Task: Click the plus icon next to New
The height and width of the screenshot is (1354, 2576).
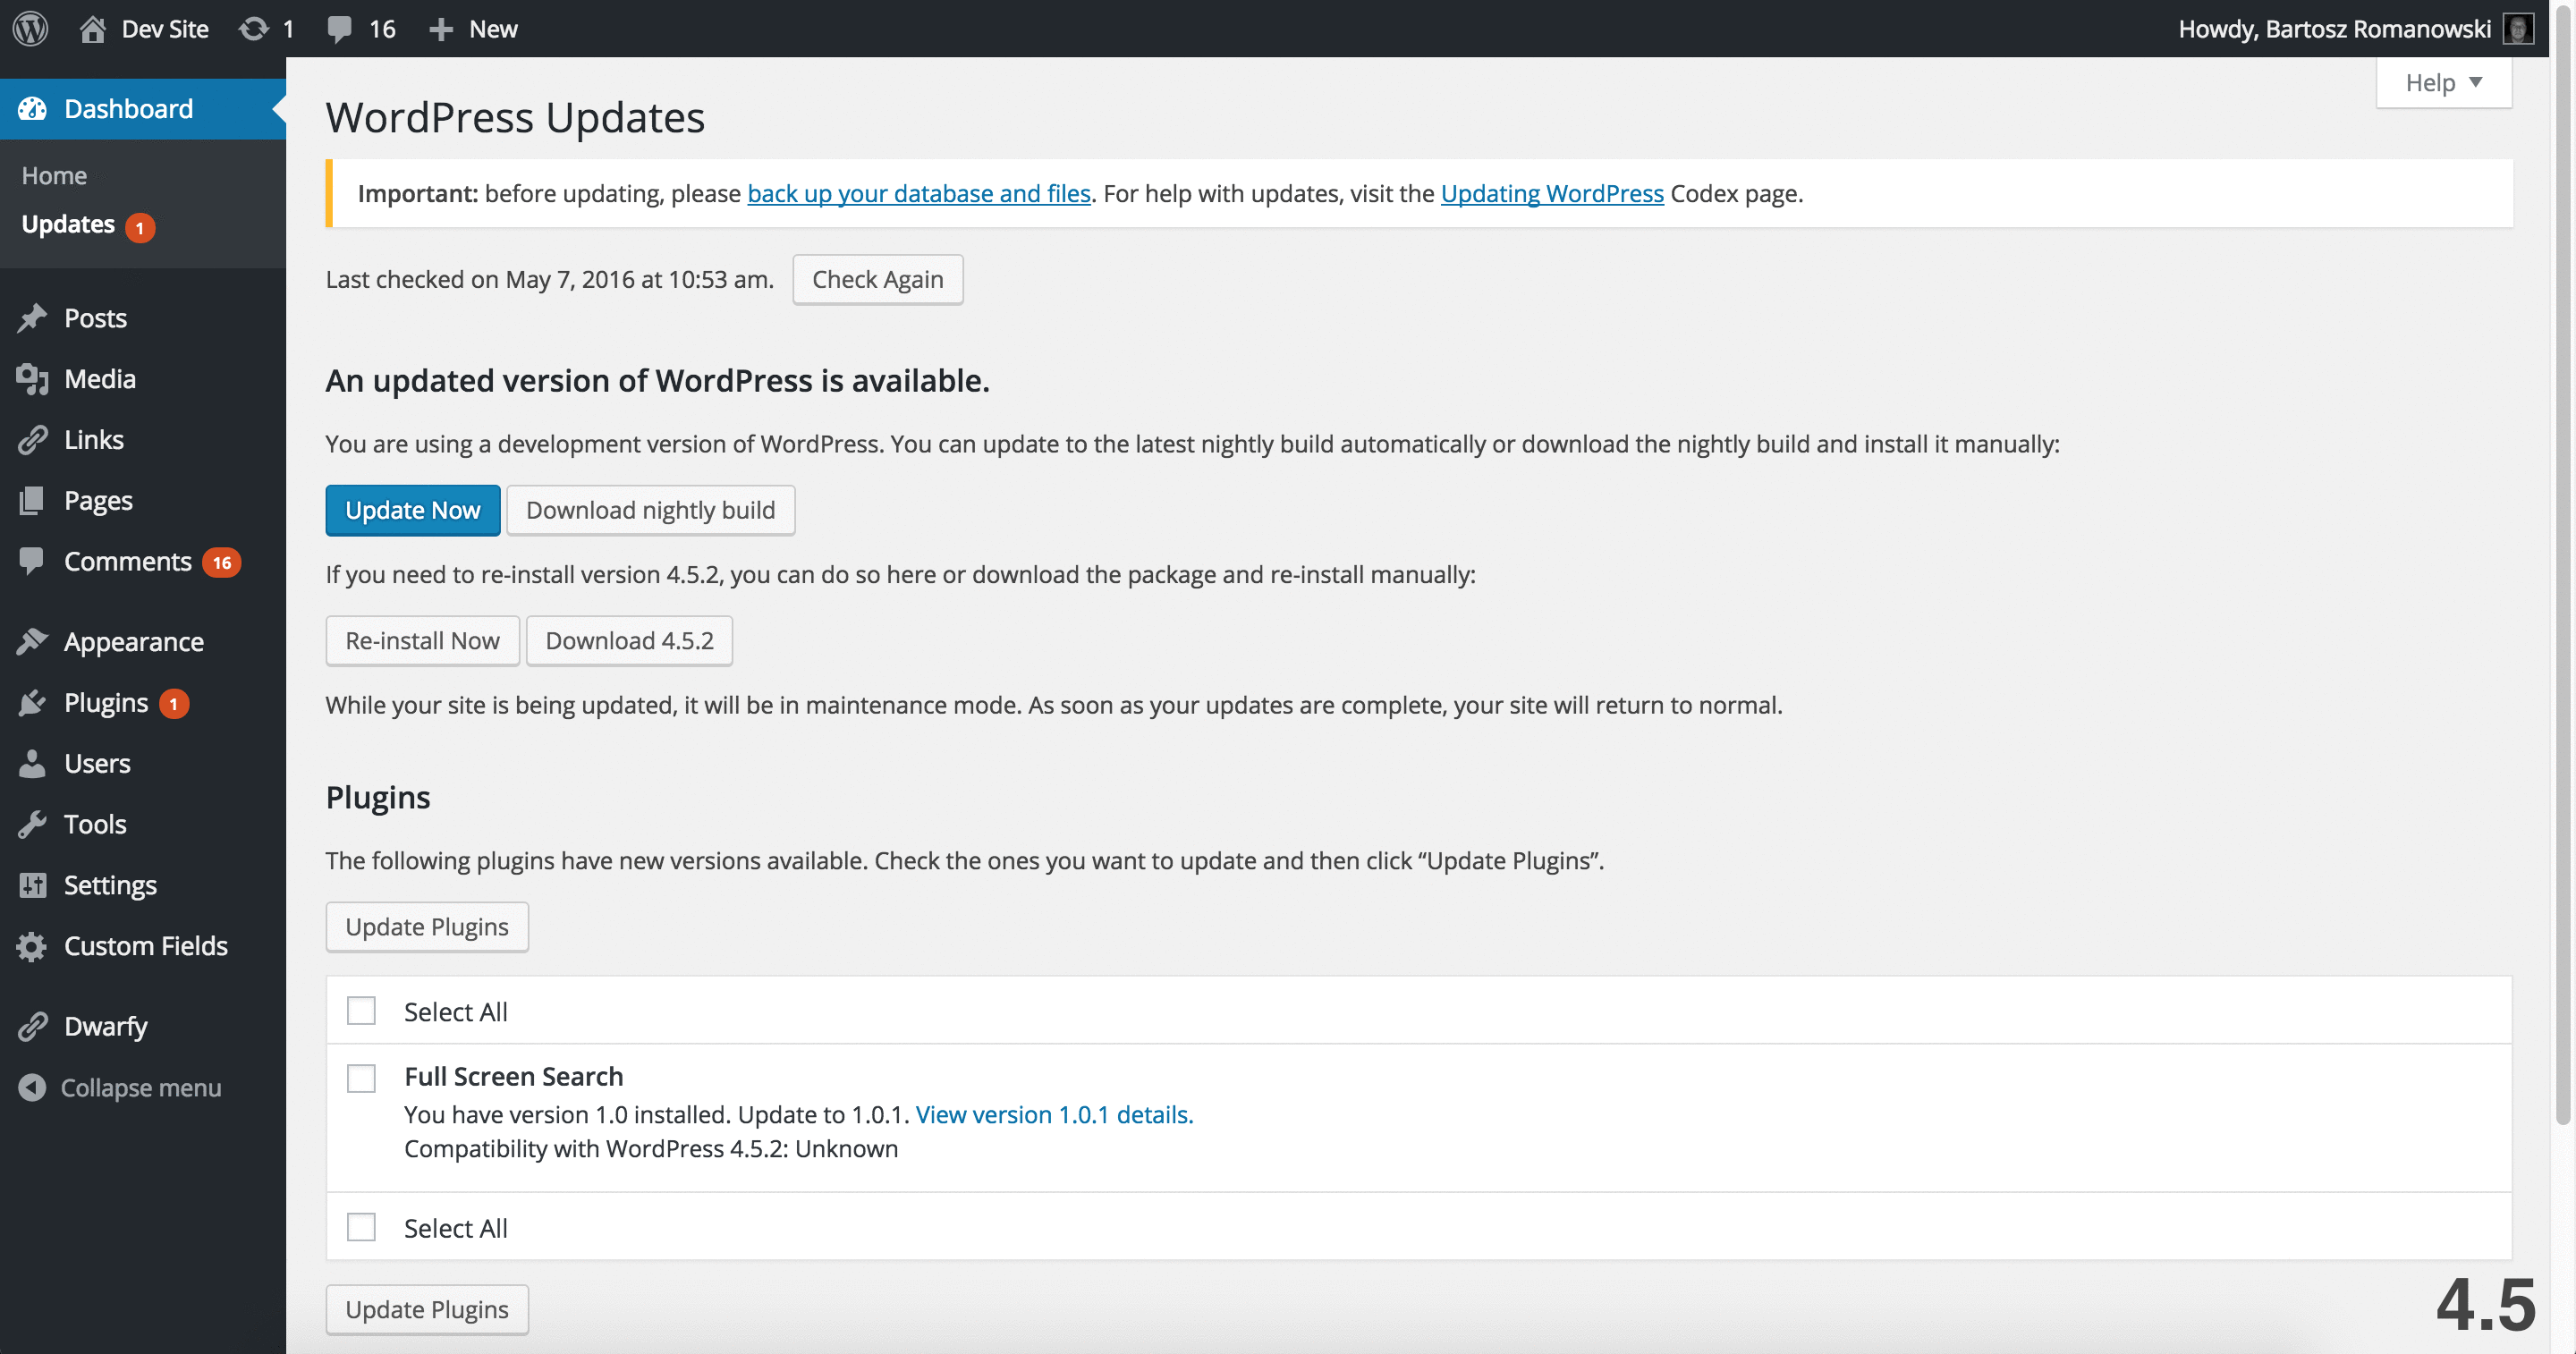Action: 441,30
